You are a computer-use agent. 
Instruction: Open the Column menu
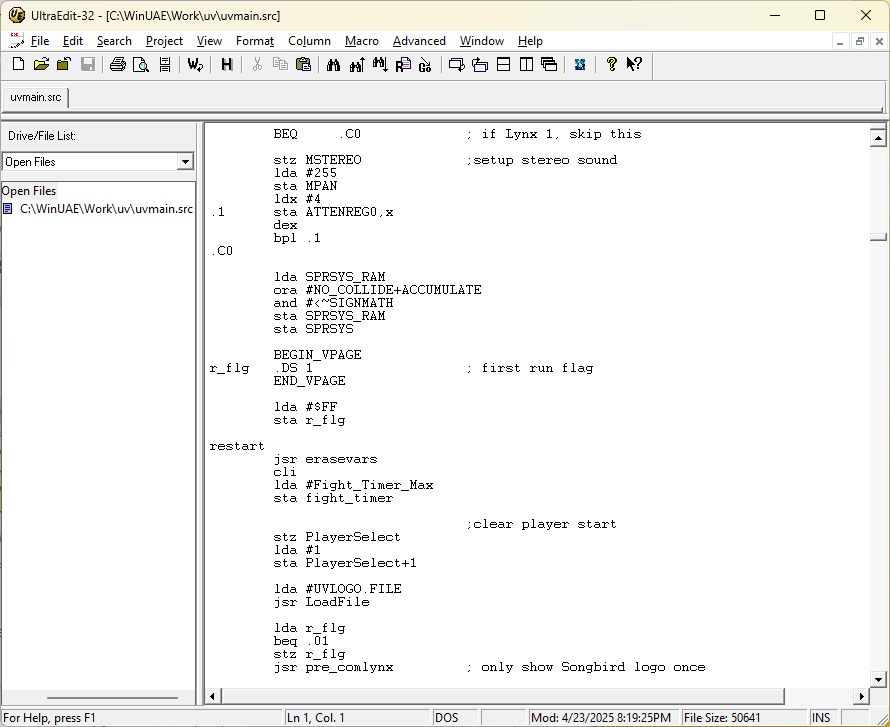(309, 41)
